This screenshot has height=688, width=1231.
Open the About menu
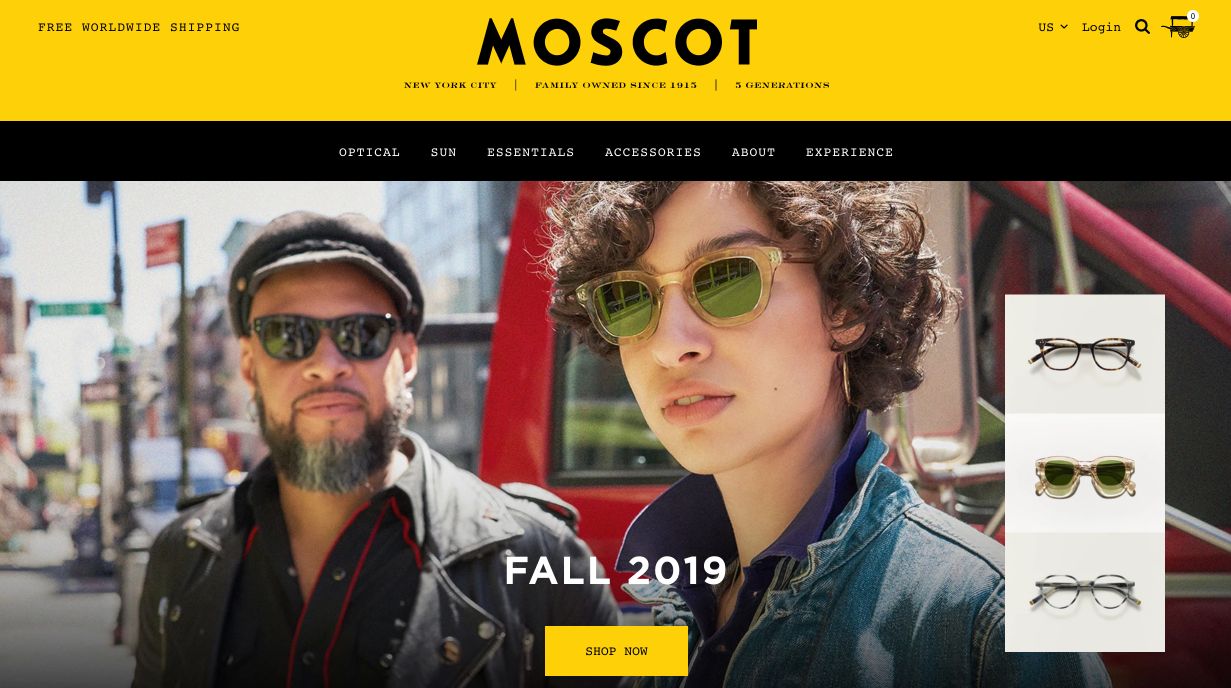[x=754, y=152]
